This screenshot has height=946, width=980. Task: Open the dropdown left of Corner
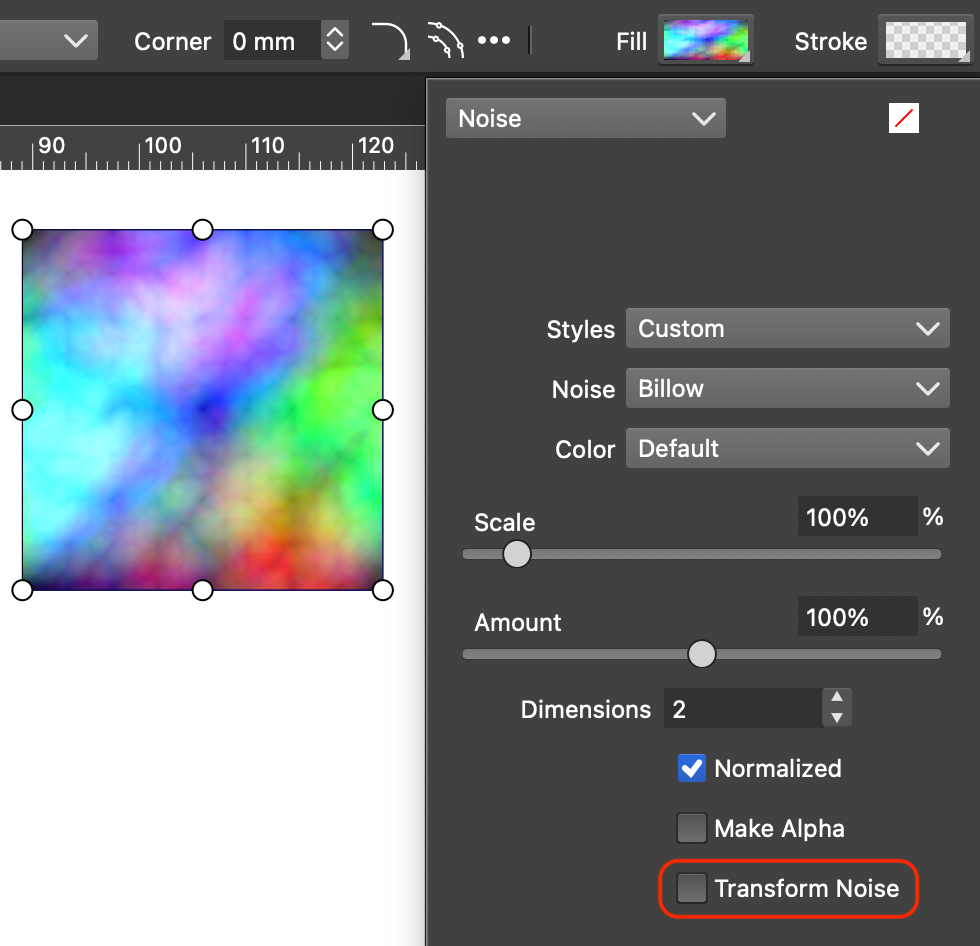point(49,41)
